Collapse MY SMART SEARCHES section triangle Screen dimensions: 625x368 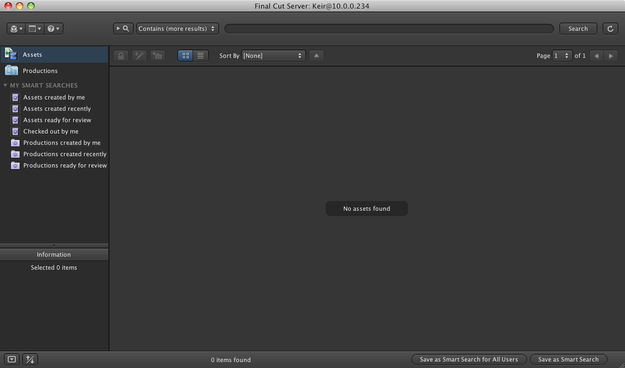[x=5, y=85]
